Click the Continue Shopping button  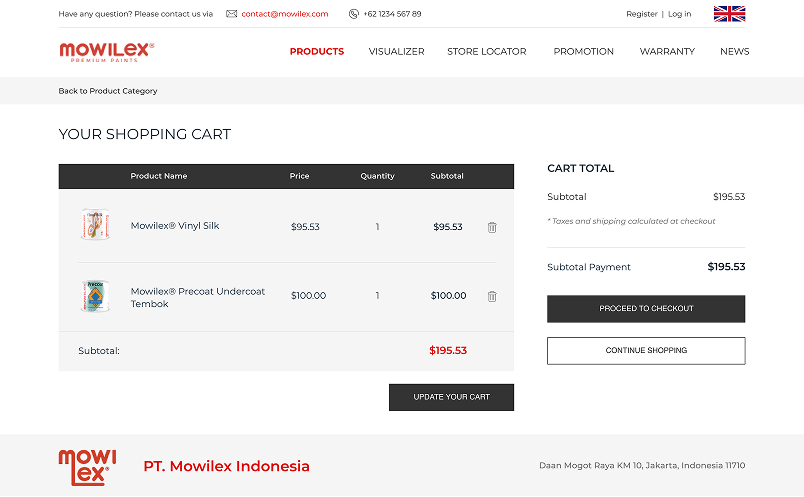click(x=646, y=351)
